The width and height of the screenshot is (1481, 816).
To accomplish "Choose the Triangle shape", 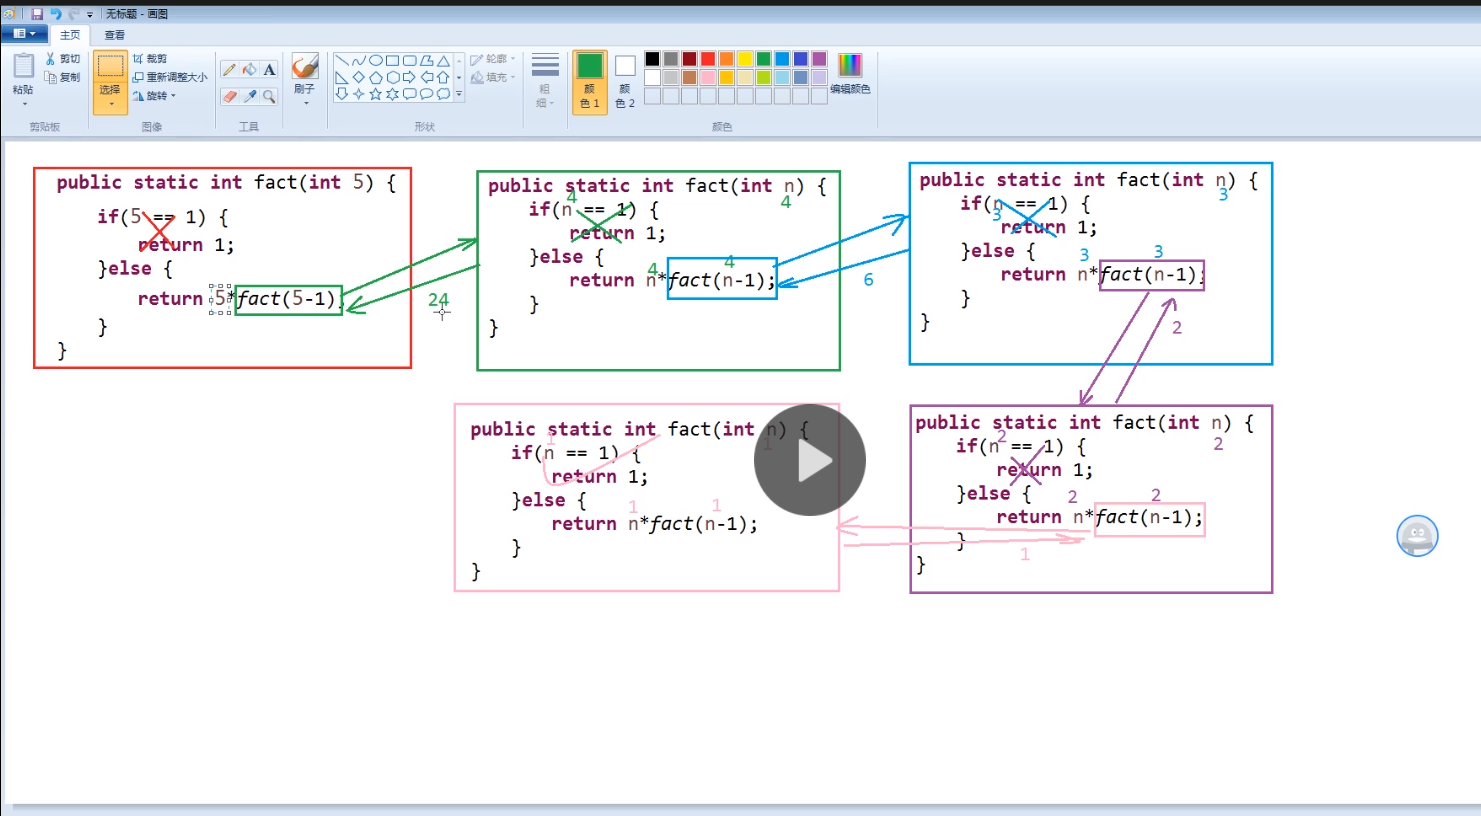I will (x=443, y=60).
